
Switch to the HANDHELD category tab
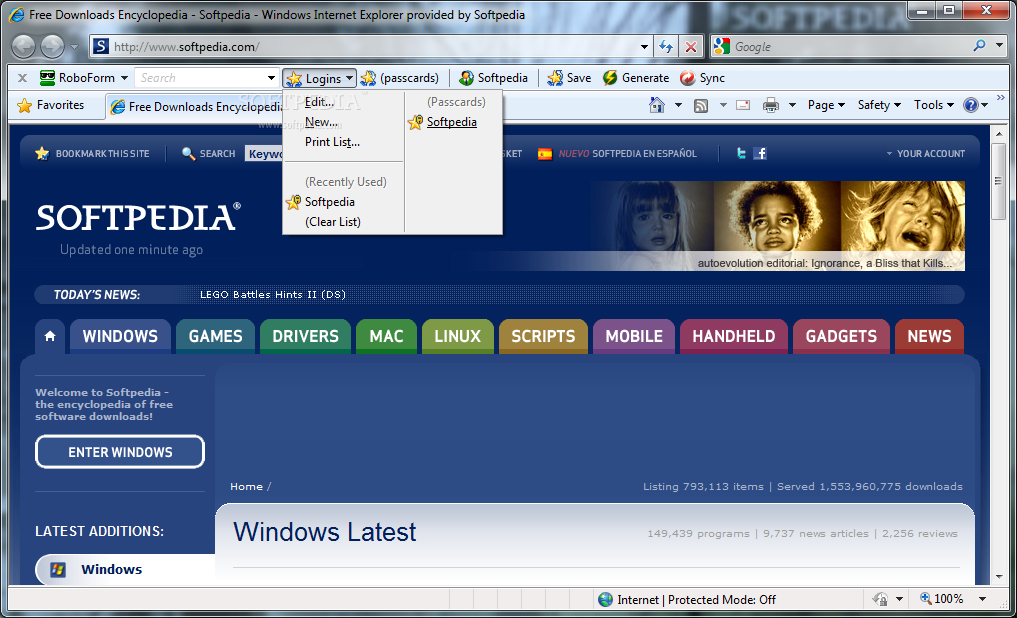click(x=734, y=336)
